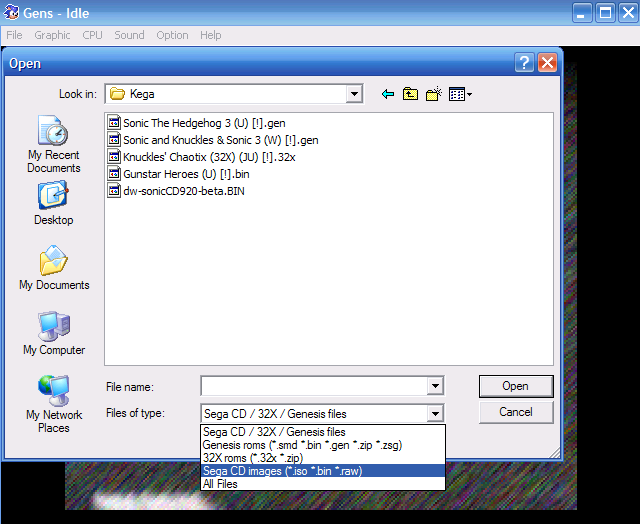This screenshot has height=524, width=640.
Task: Choose Genesis roms filter option
Action: [302, 445]
